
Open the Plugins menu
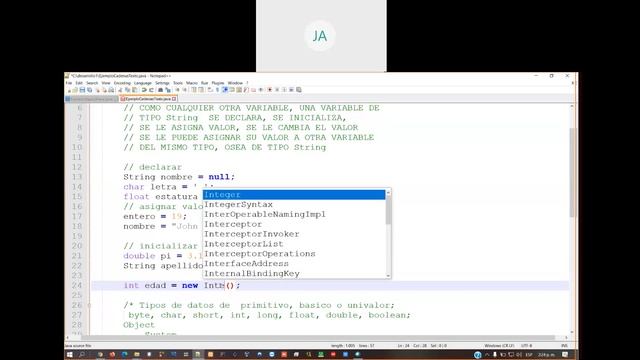tap(218, 83)
